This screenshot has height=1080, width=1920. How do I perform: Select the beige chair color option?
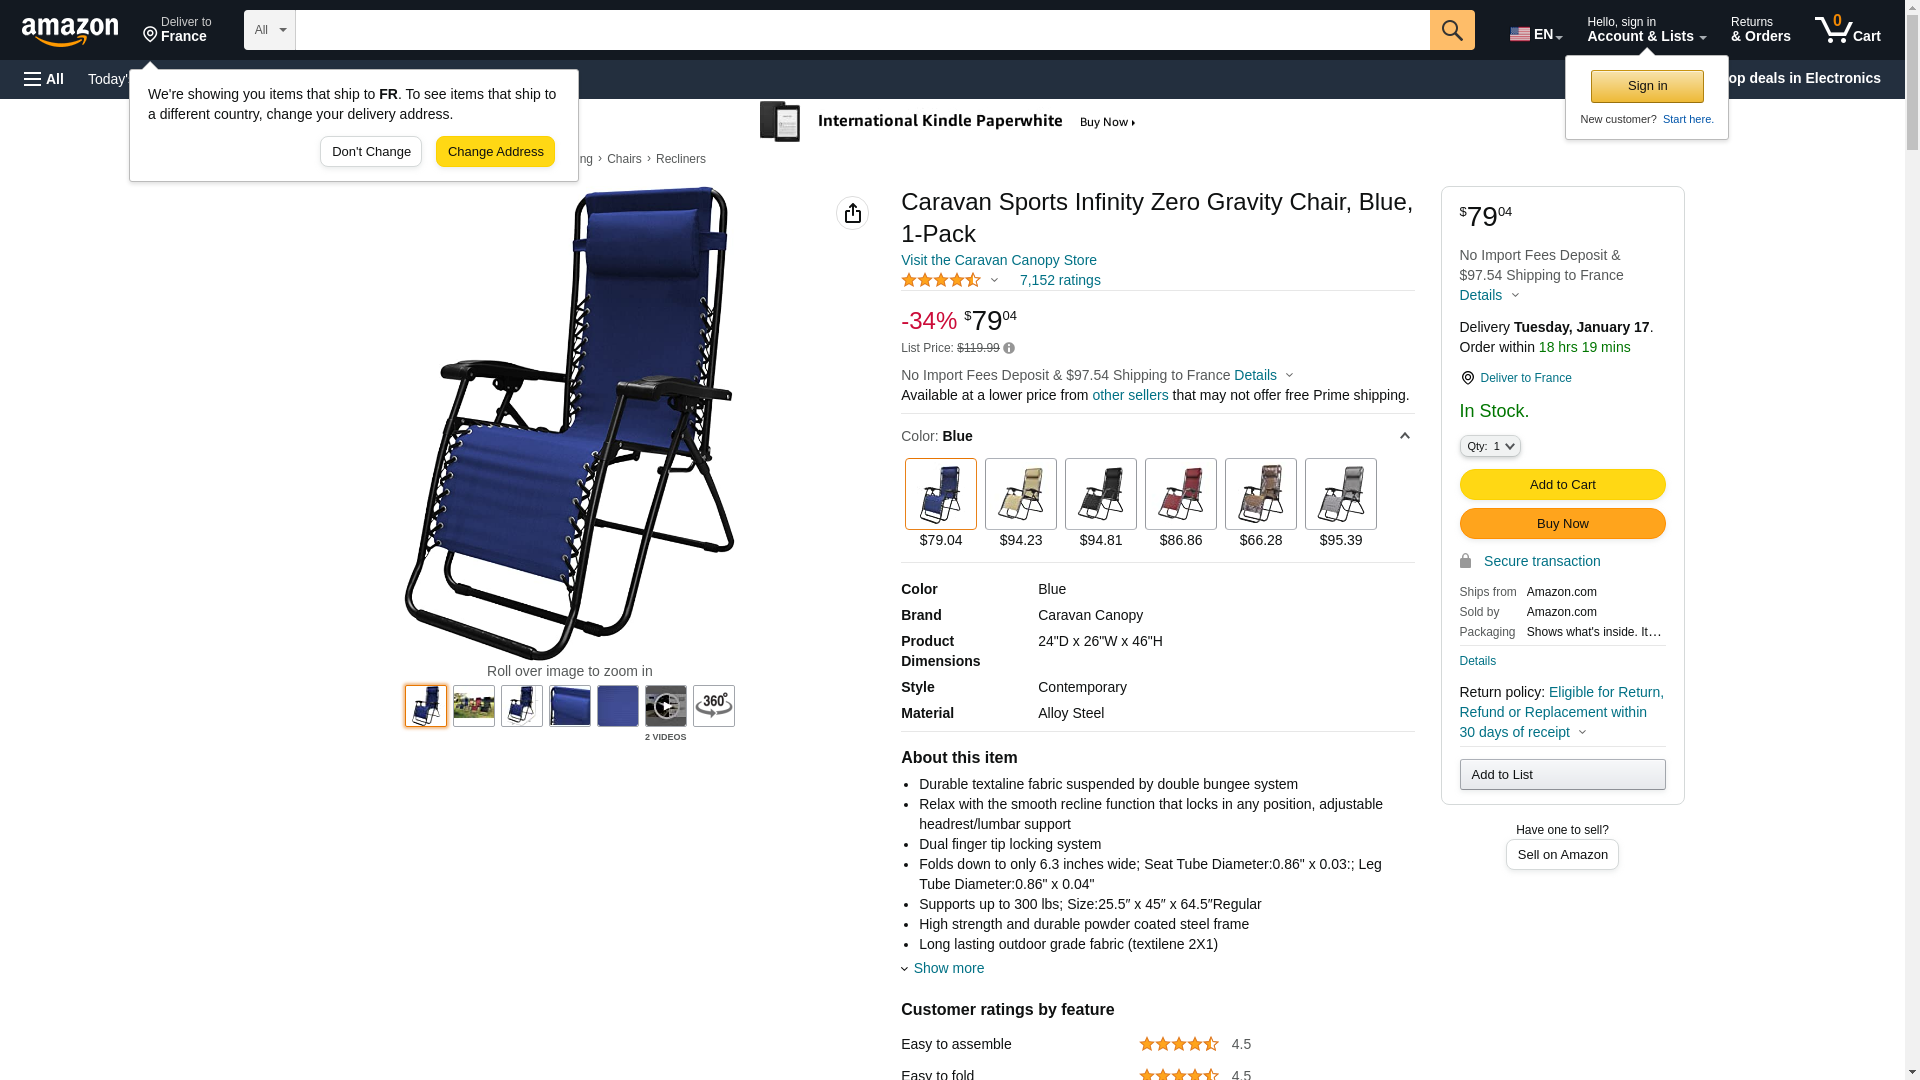(1020, 494)
